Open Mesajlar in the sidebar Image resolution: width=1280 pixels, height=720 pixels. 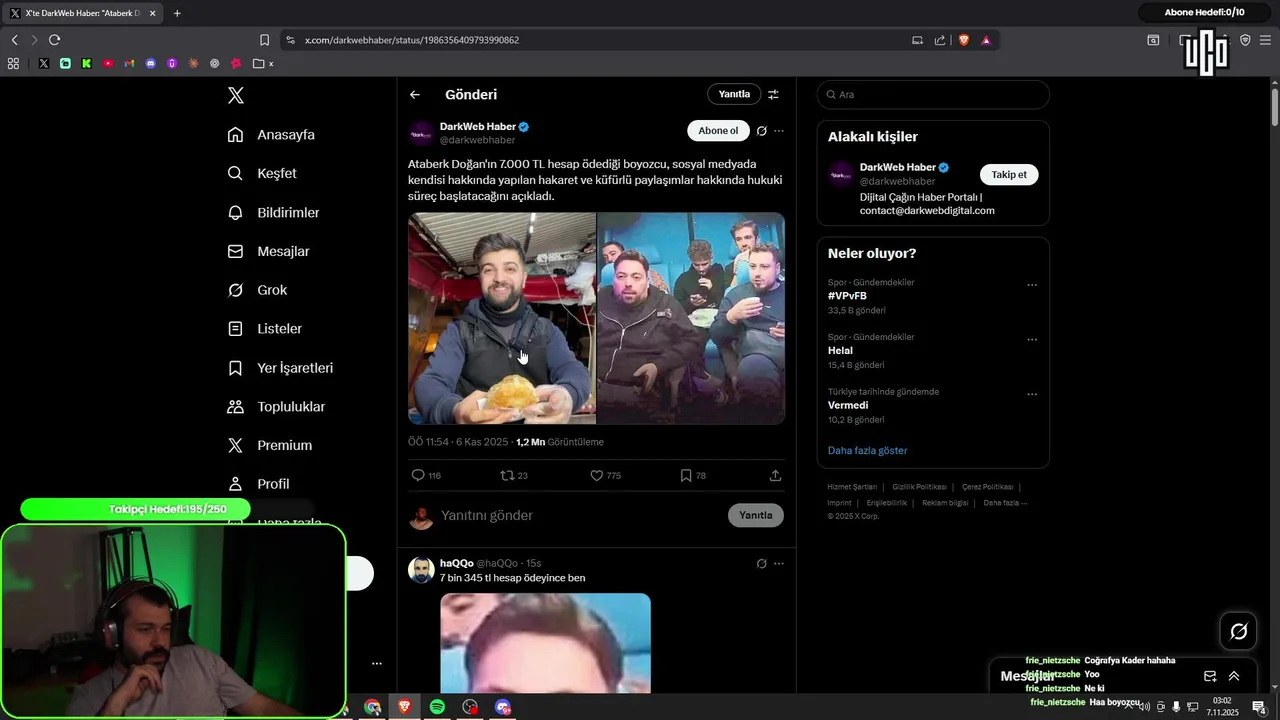coord(268,251)
